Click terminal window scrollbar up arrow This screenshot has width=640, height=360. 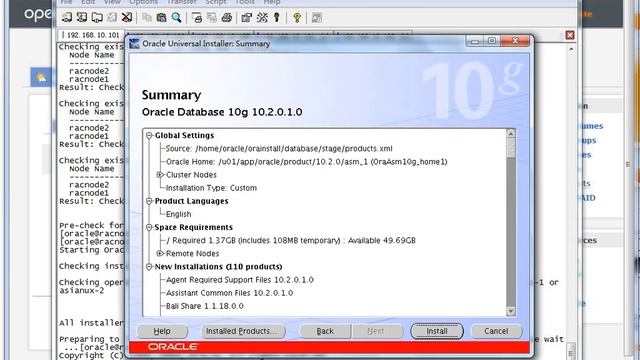571,49
